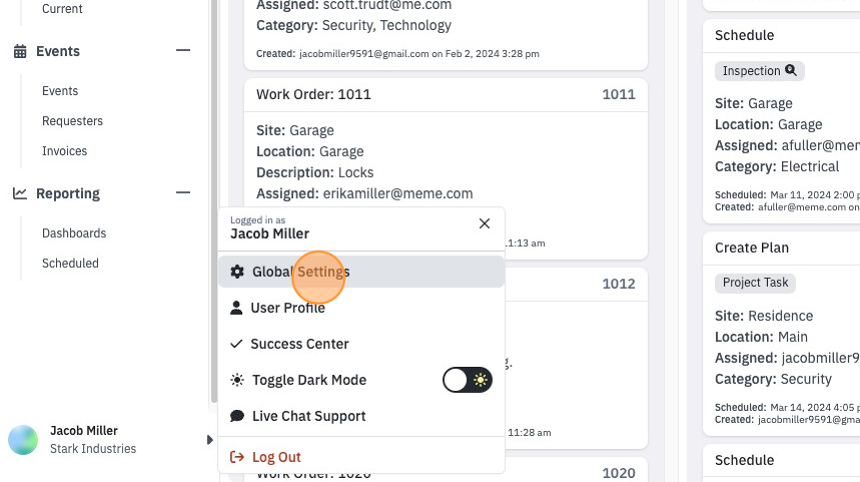
Task: Click the Live Chat Support bubble icon
Action: (x=237, y=416)
